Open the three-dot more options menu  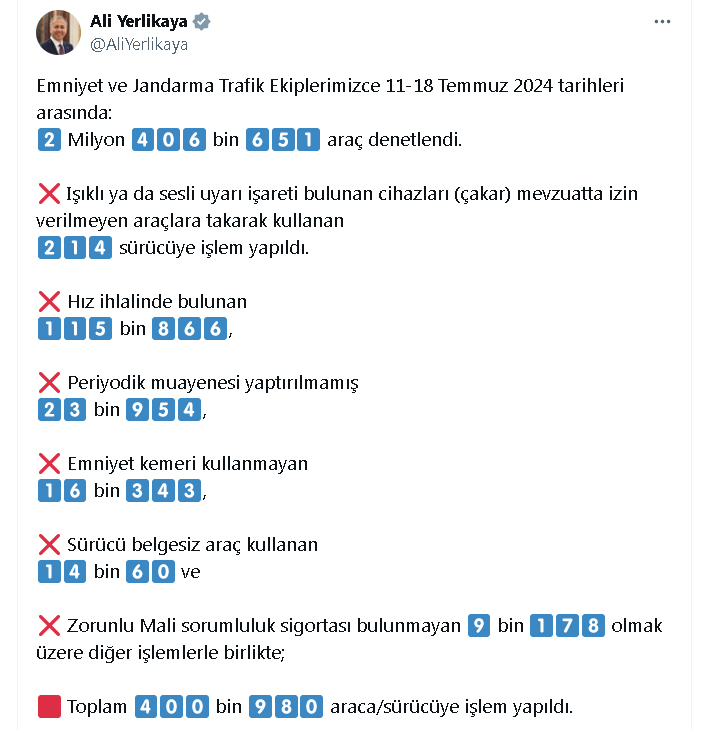click(x=662, y=22)
